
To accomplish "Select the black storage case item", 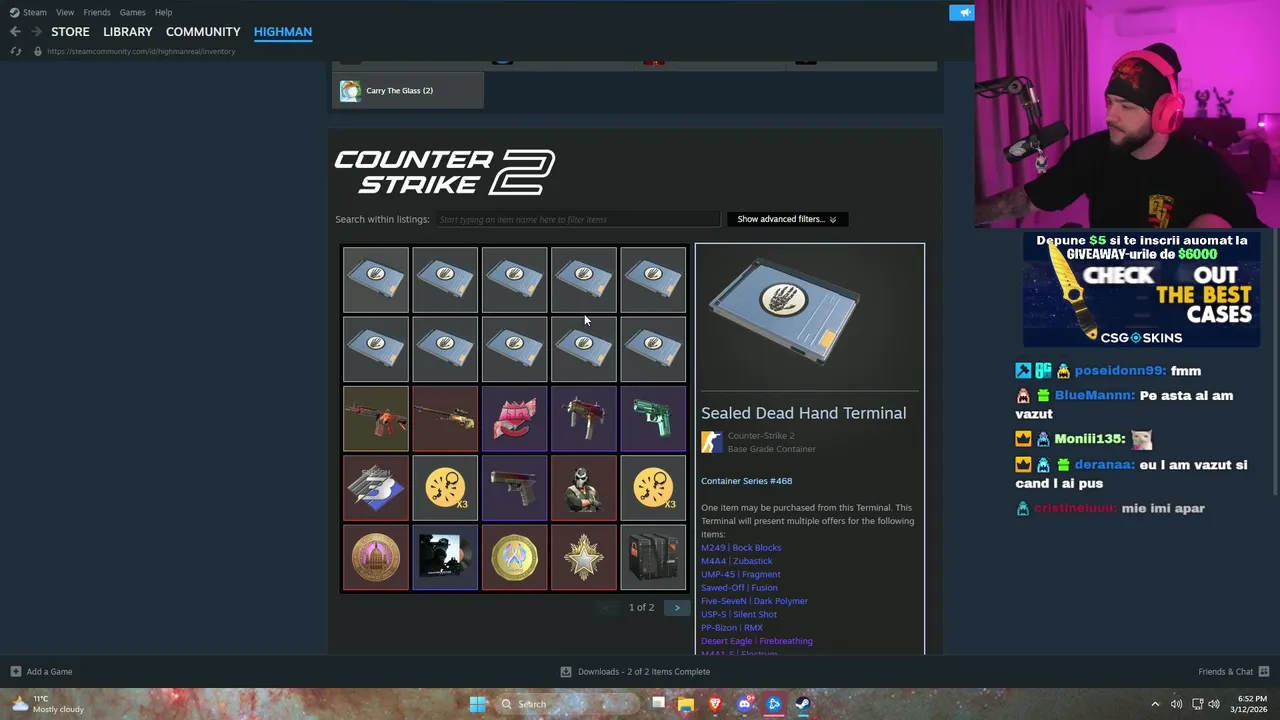I will coord(653,558).
